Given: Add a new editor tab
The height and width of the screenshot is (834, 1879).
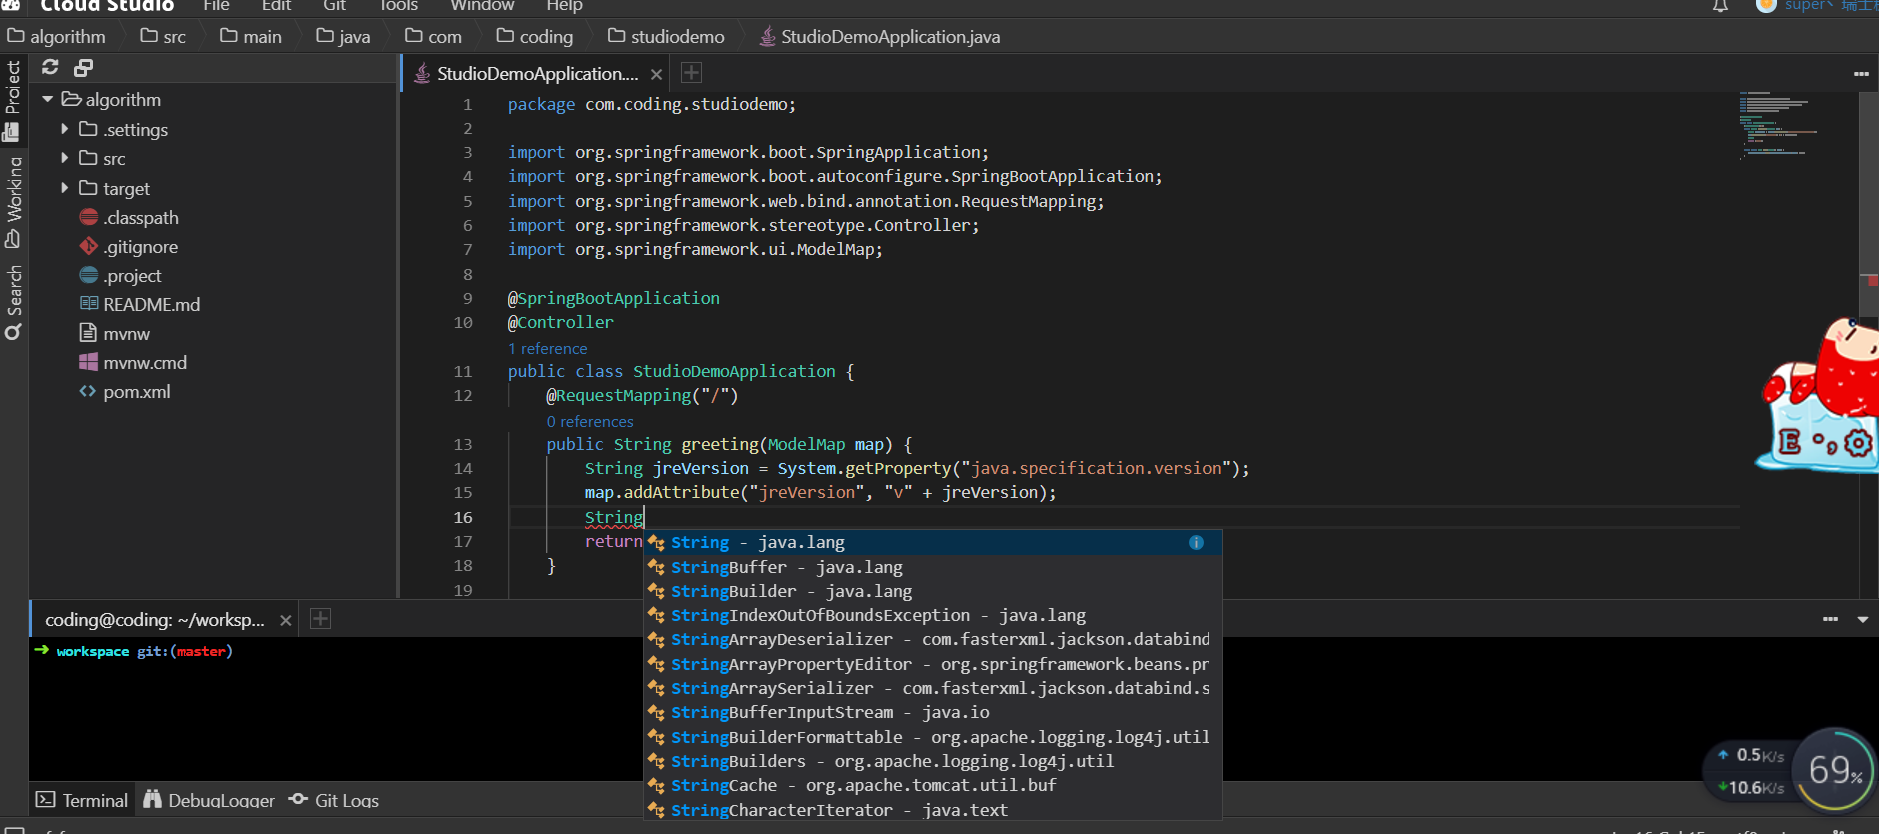Looking at the screenshot, I should (x=691, y=73).
